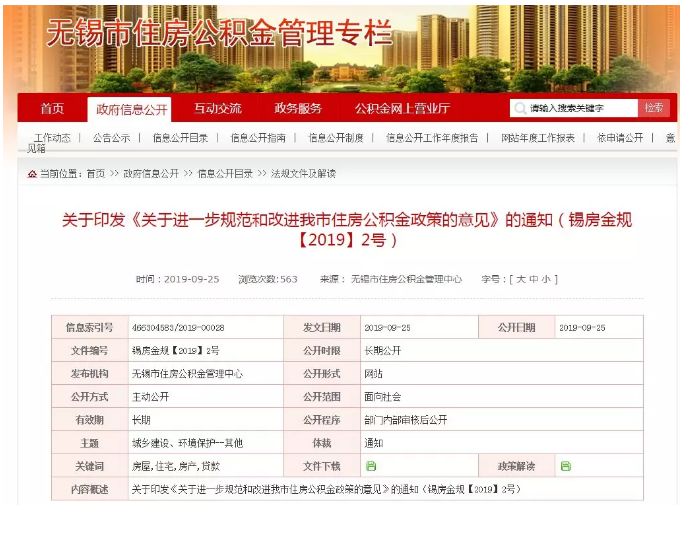Viewport: 689px width, 543px height.
Task: Select 发文日期 value 2019-09-25
Action: coord(387,328)
